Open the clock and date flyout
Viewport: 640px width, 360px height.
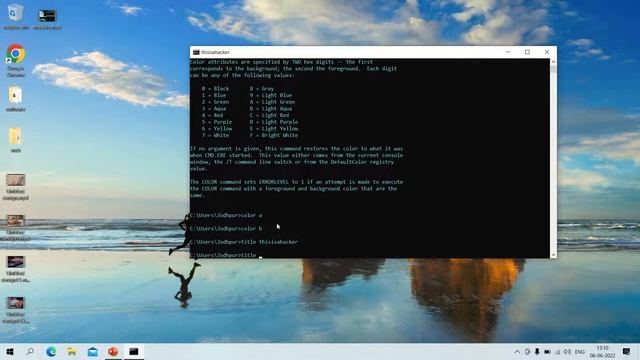[602, 351]
